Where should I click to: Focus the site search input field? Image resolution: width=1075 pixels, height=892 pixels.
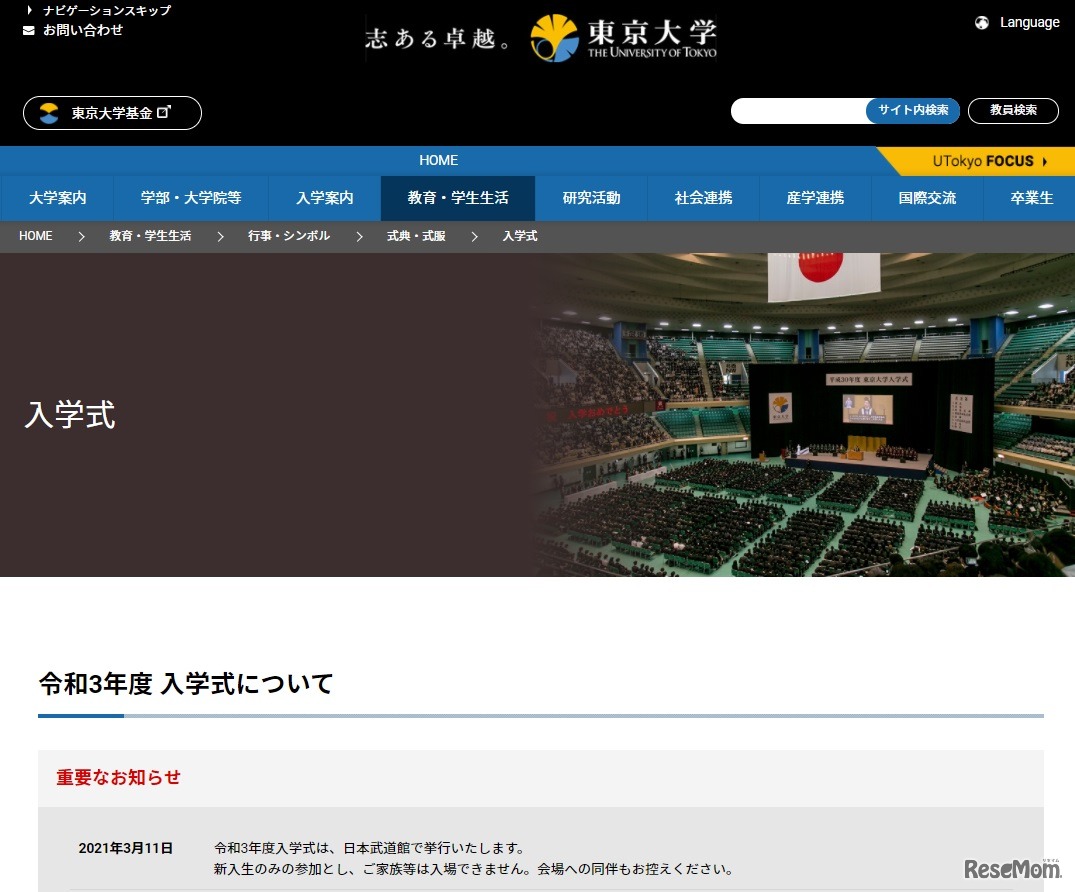click(x=799, y=110)
